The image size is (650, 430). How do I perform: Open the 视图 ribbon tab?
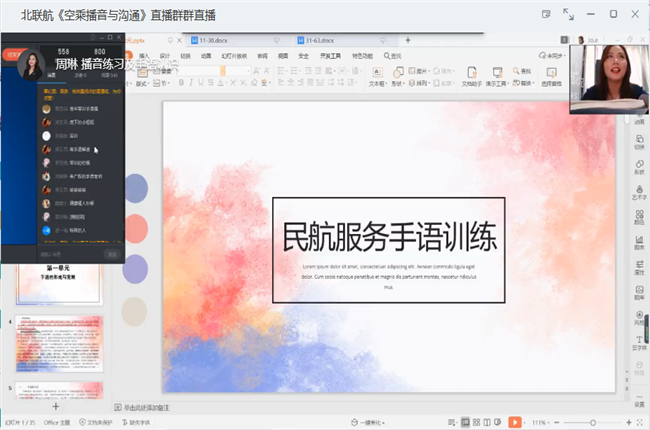tap(282, 55)
